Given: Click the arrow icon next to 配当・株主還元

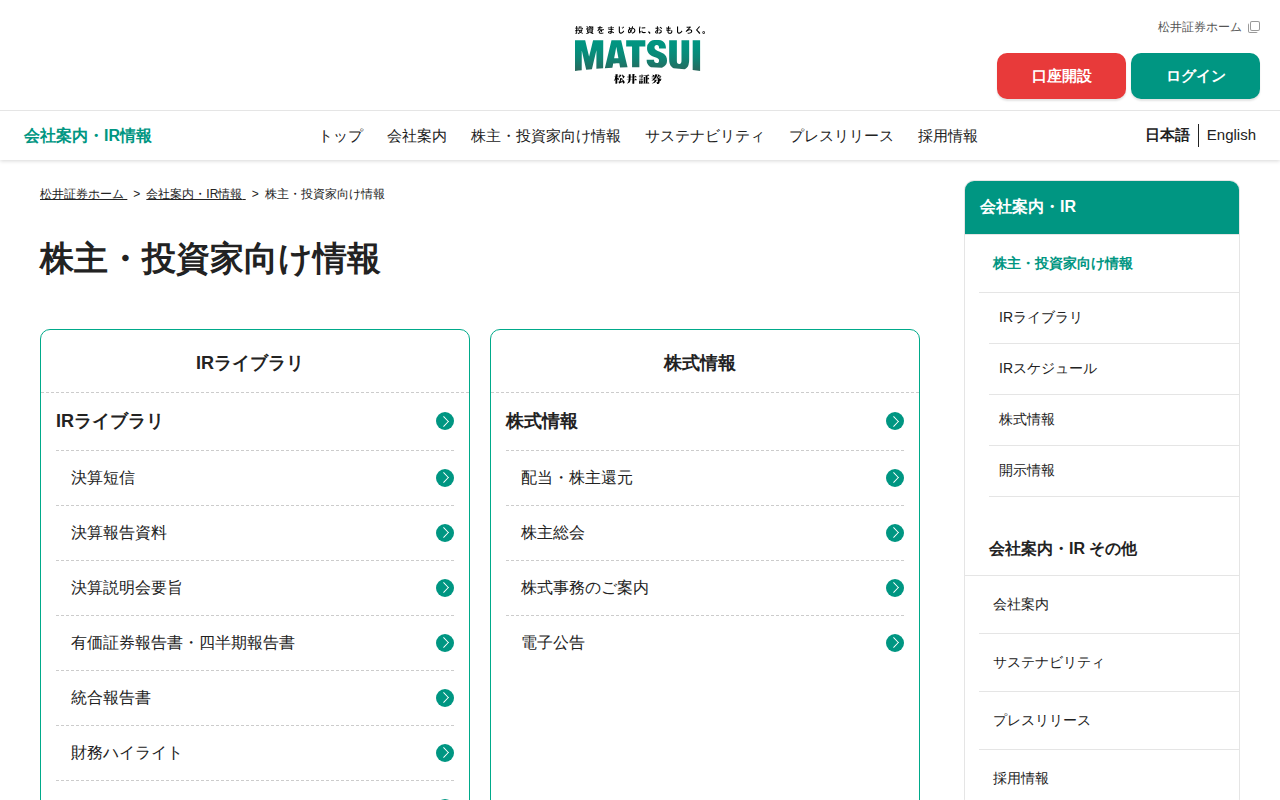Looking at the screenshot, I should click(895, 478).
